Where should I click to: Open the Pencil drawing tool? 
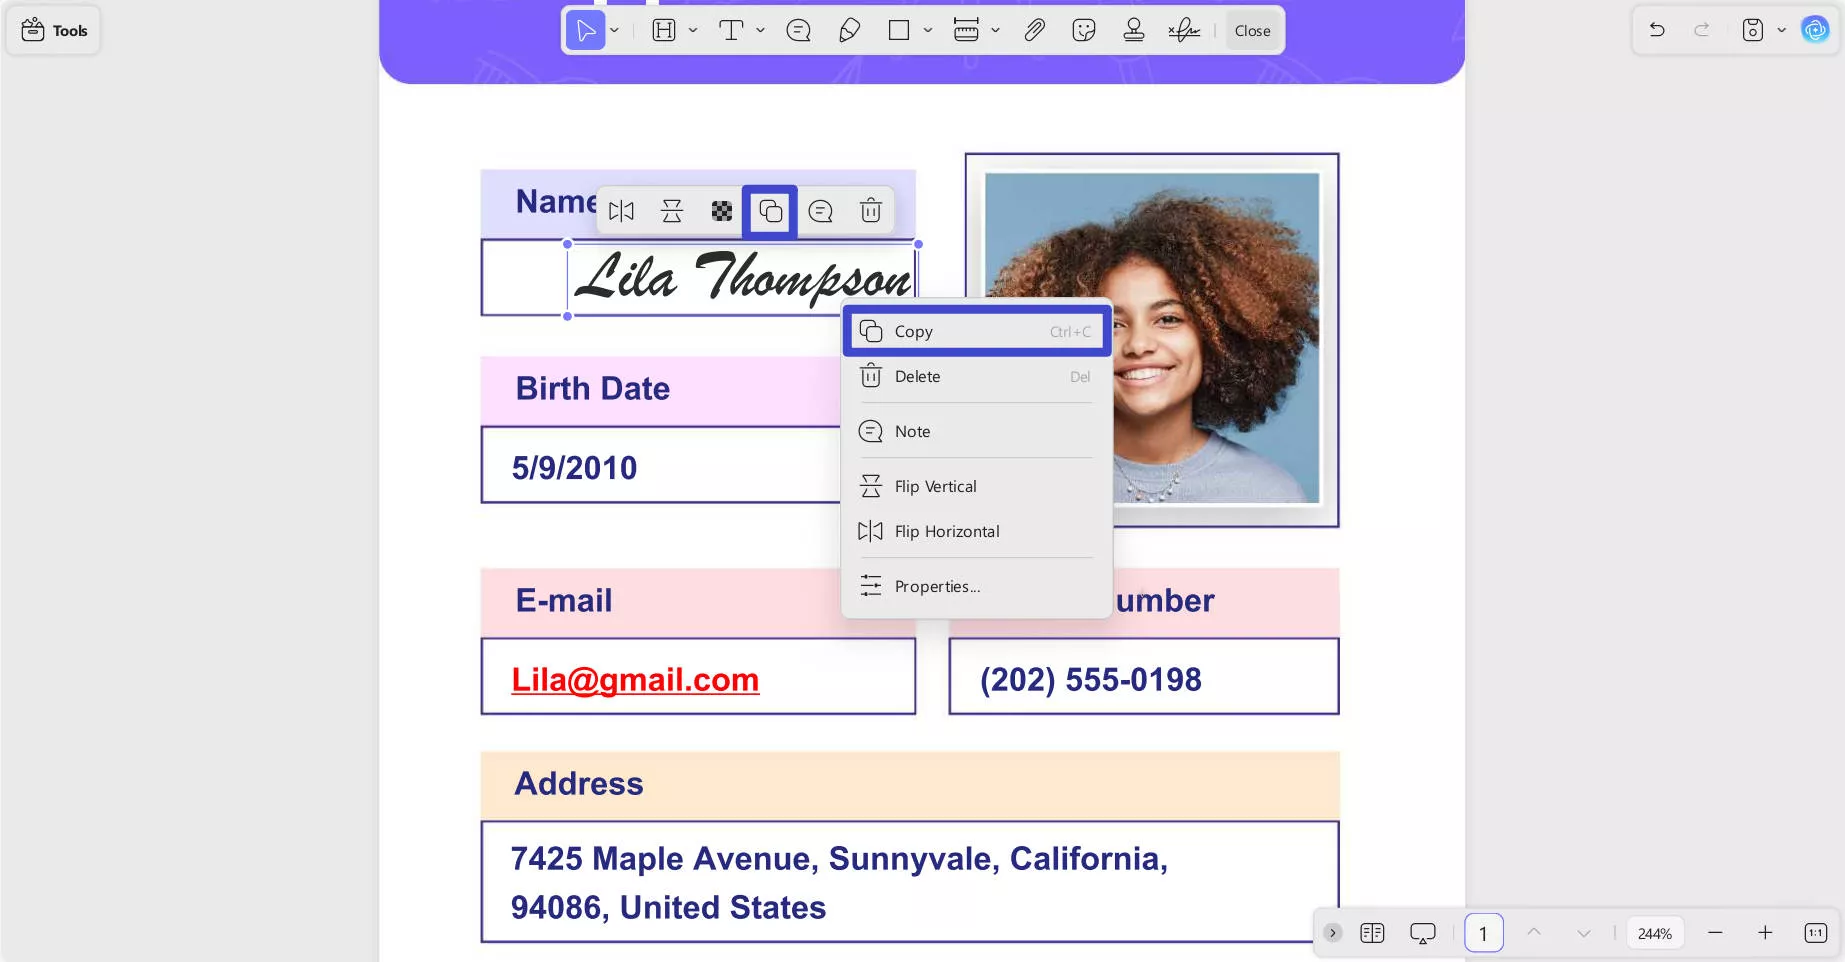pos(849,30)
